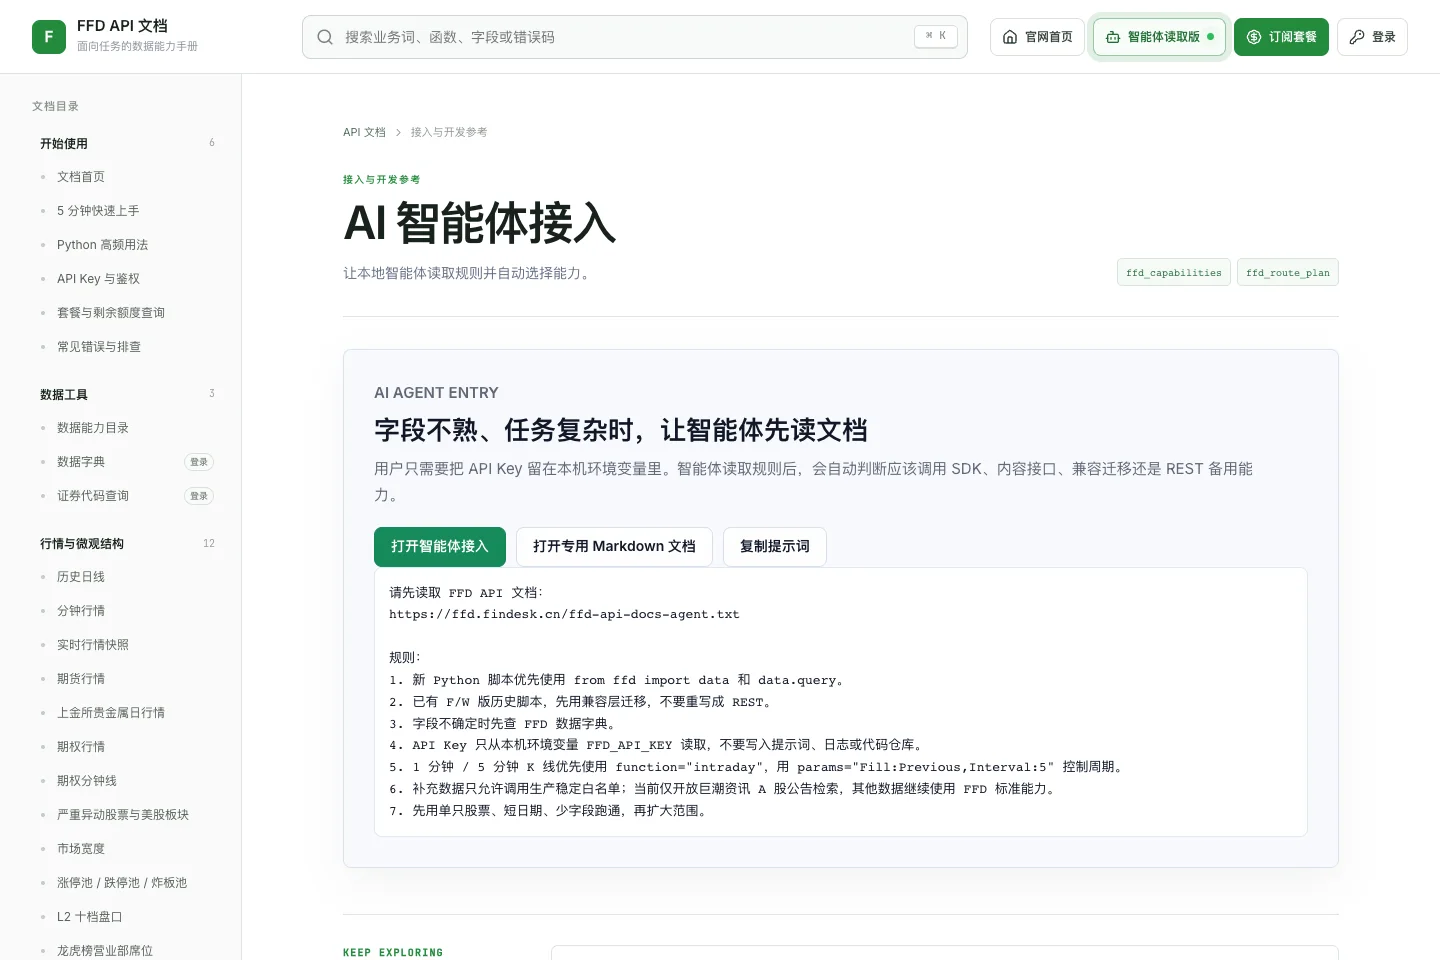Click API 文档 breadcrumb link
Viewport: 1440px width, 960px height.
(364, 132)
